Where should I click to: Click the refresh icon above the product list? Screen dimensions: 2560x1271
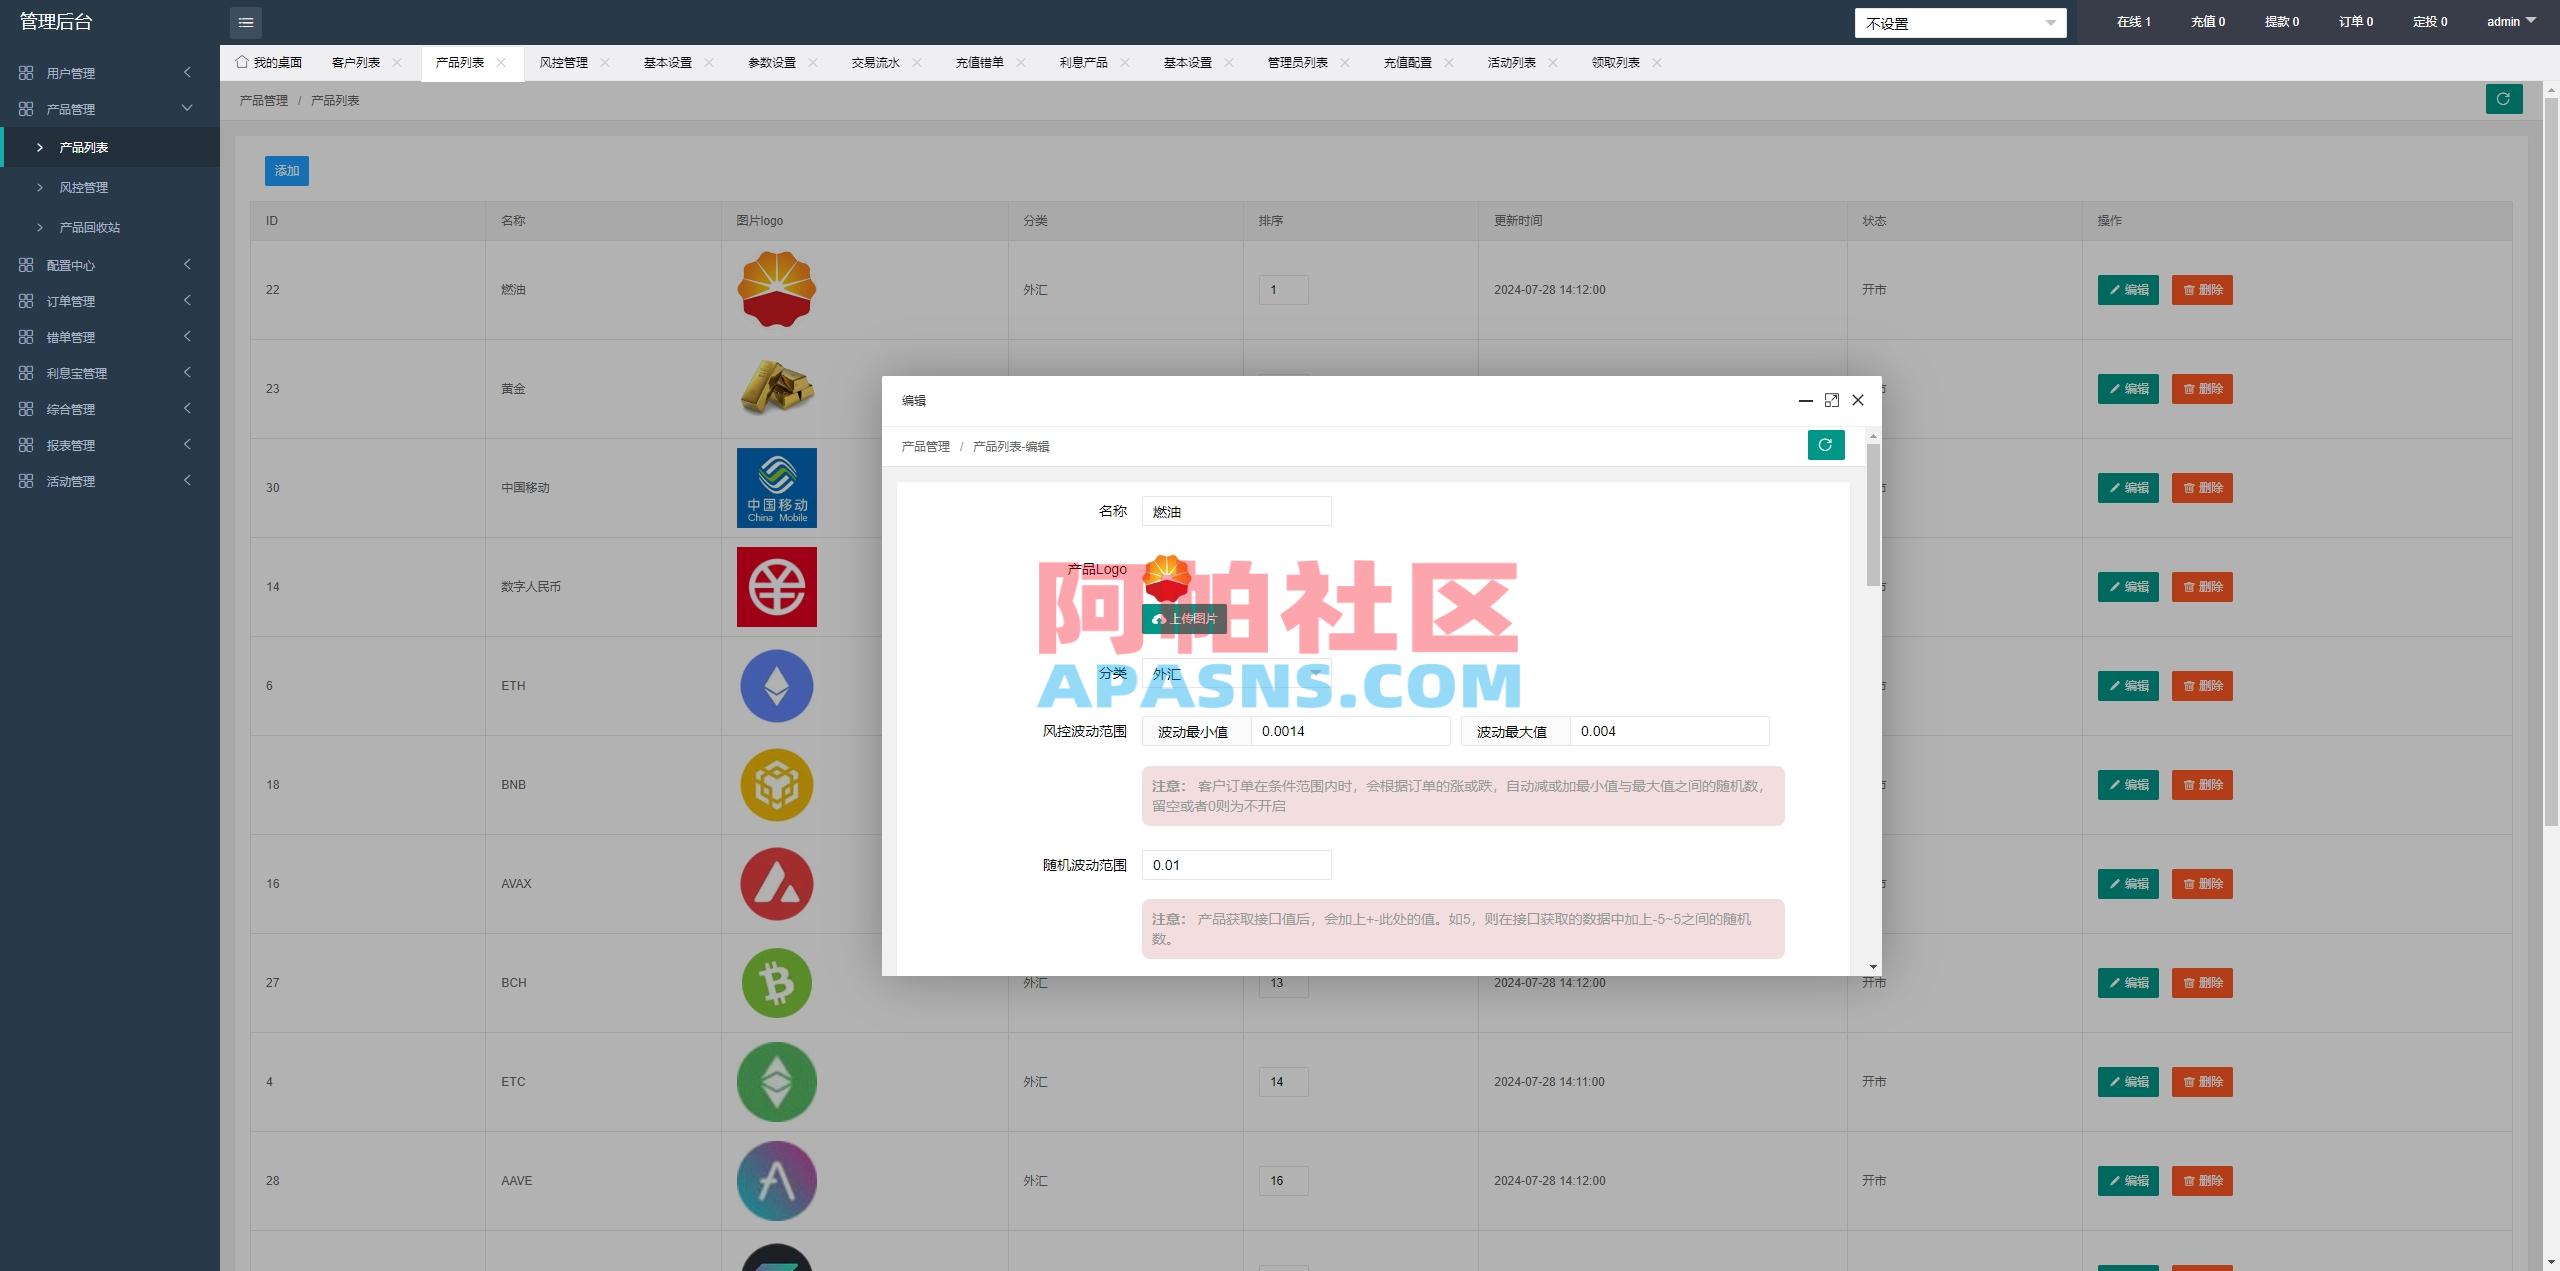[x=2503, y=99]
